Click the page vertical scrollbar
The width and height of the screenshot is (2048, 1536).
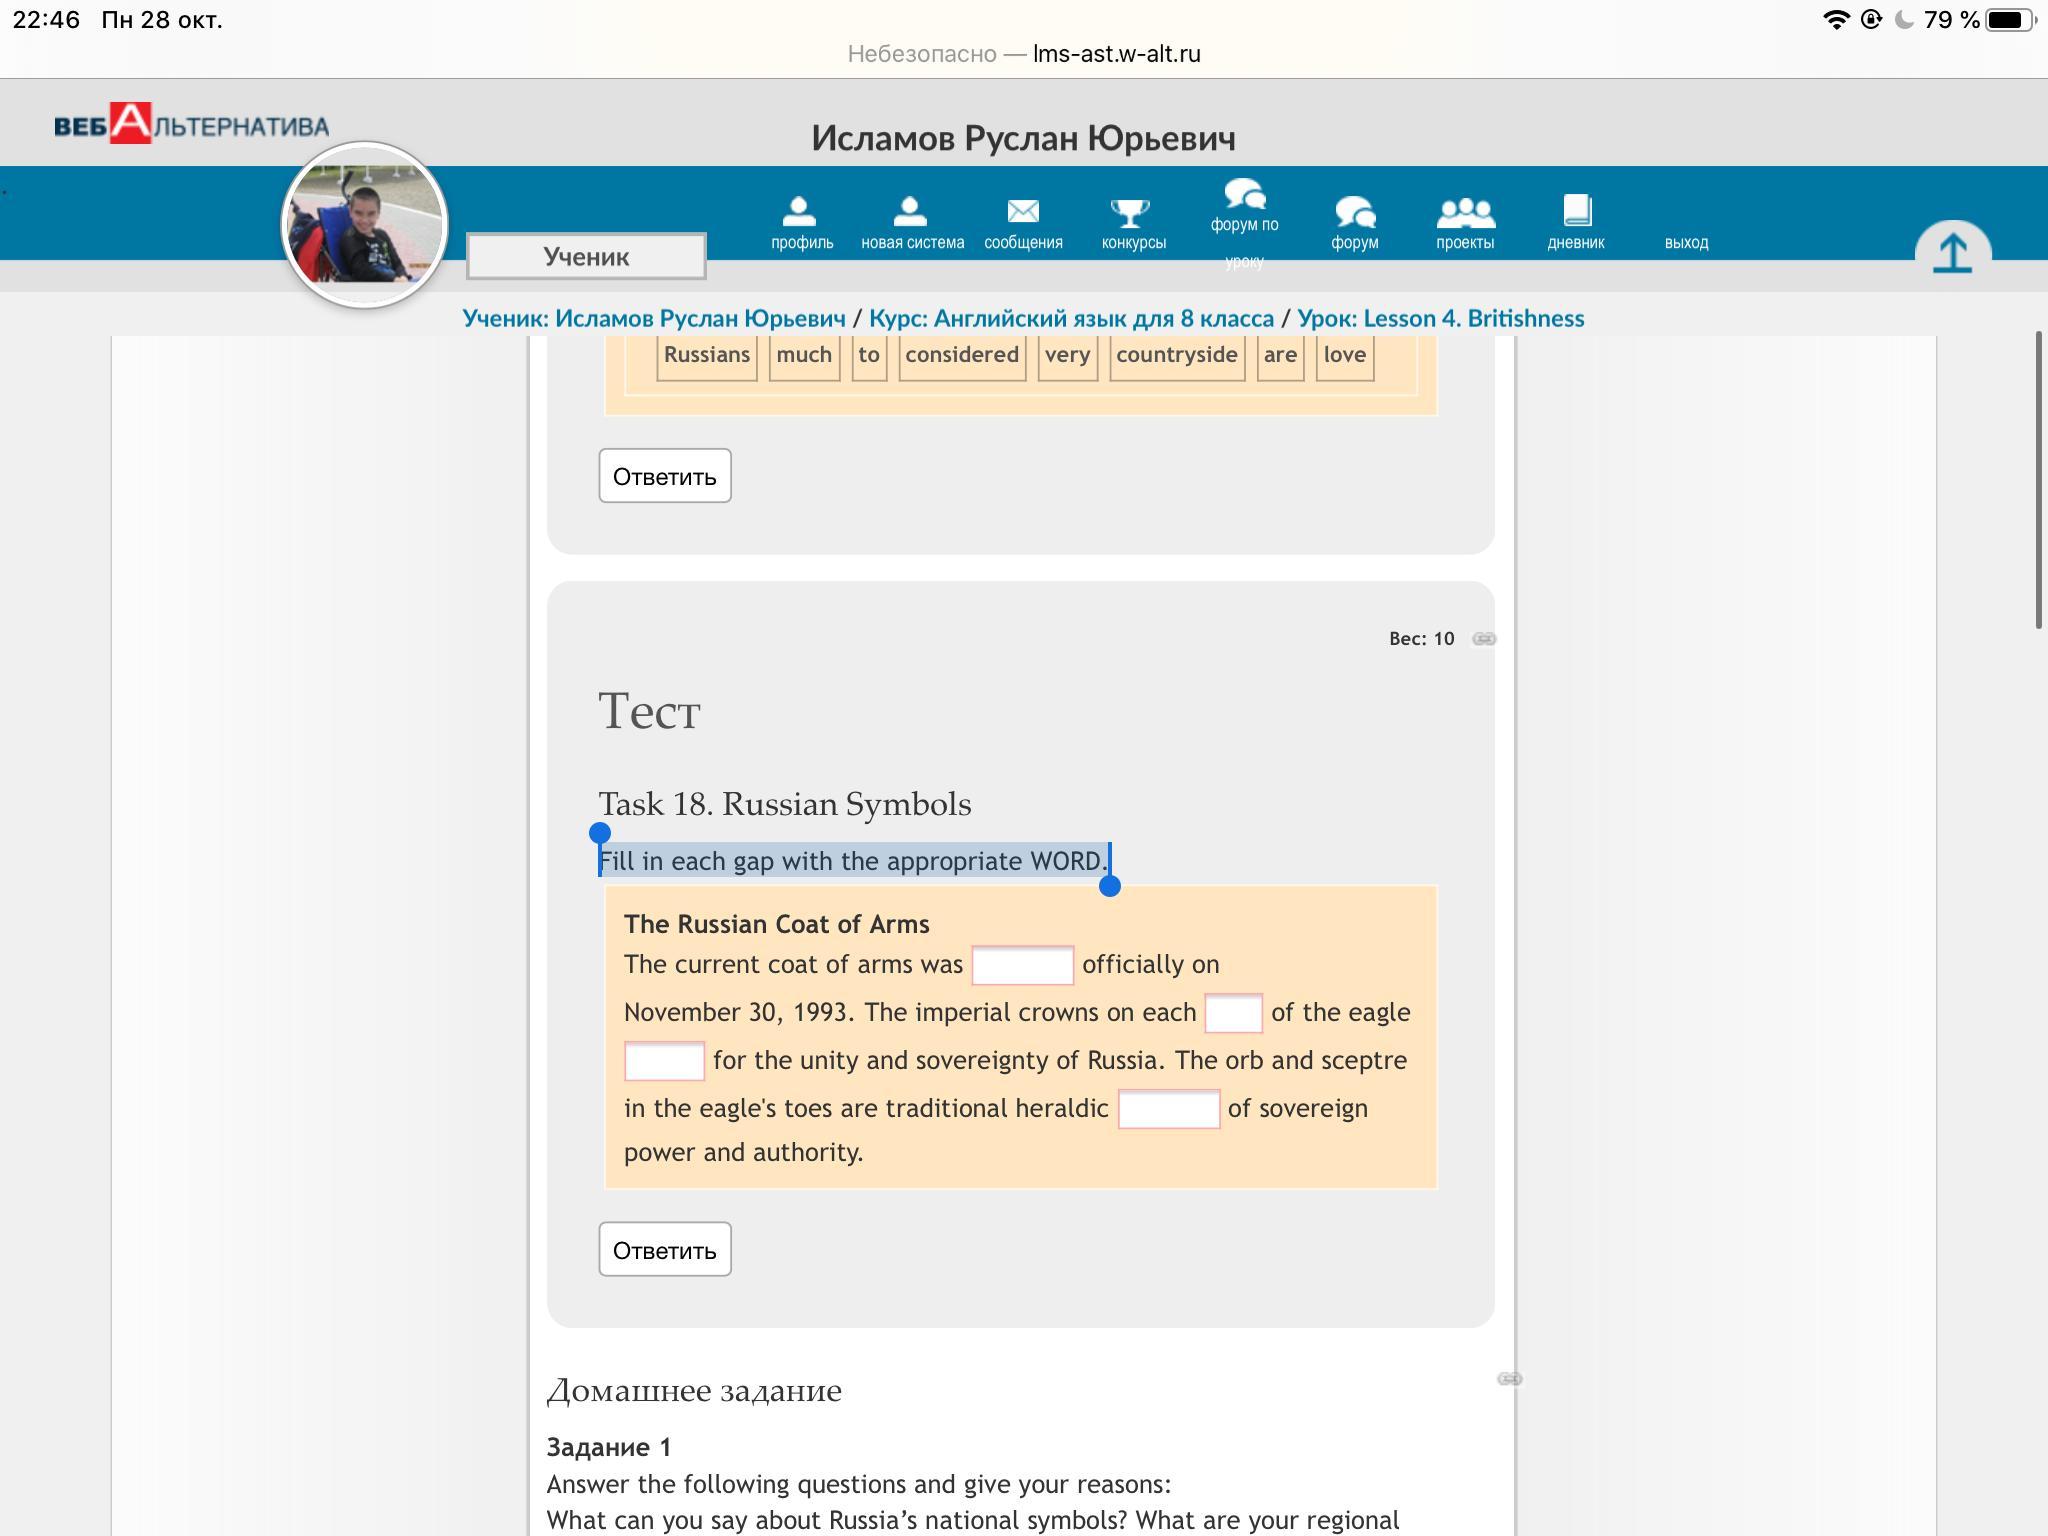pyautogui.click(x=2039, y=480)
